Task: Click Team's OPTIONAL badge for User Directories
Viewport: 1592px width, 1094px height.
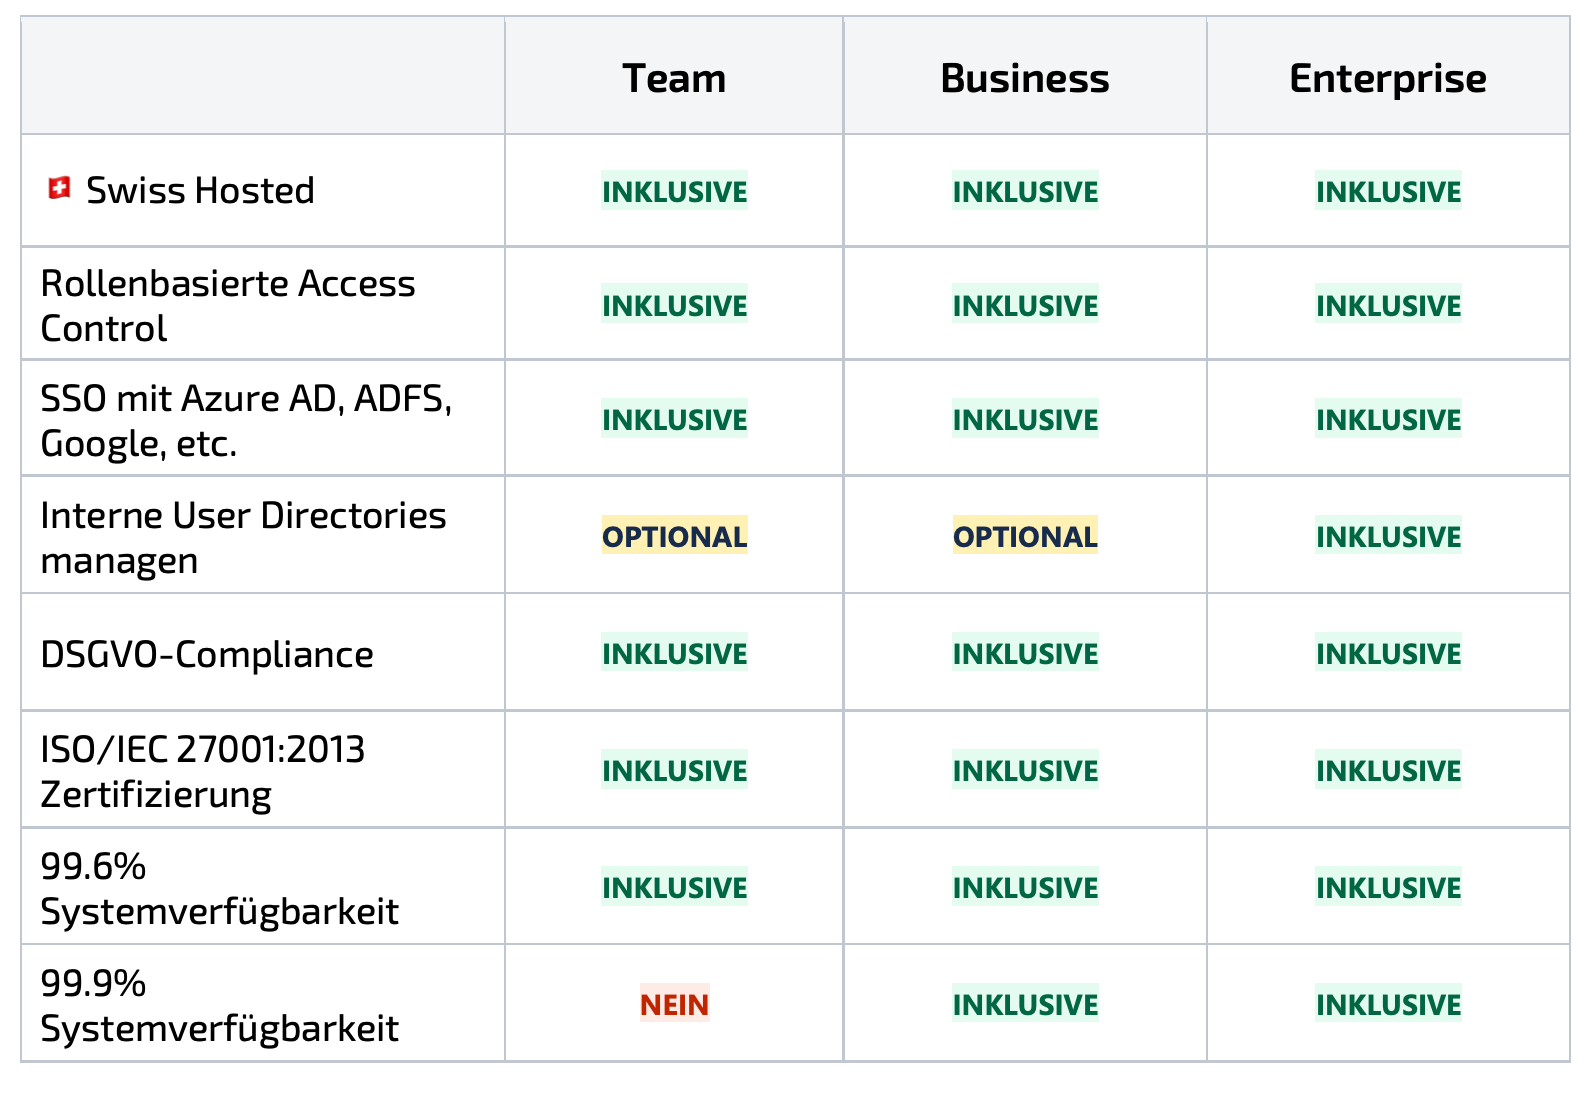Action: 675,536
